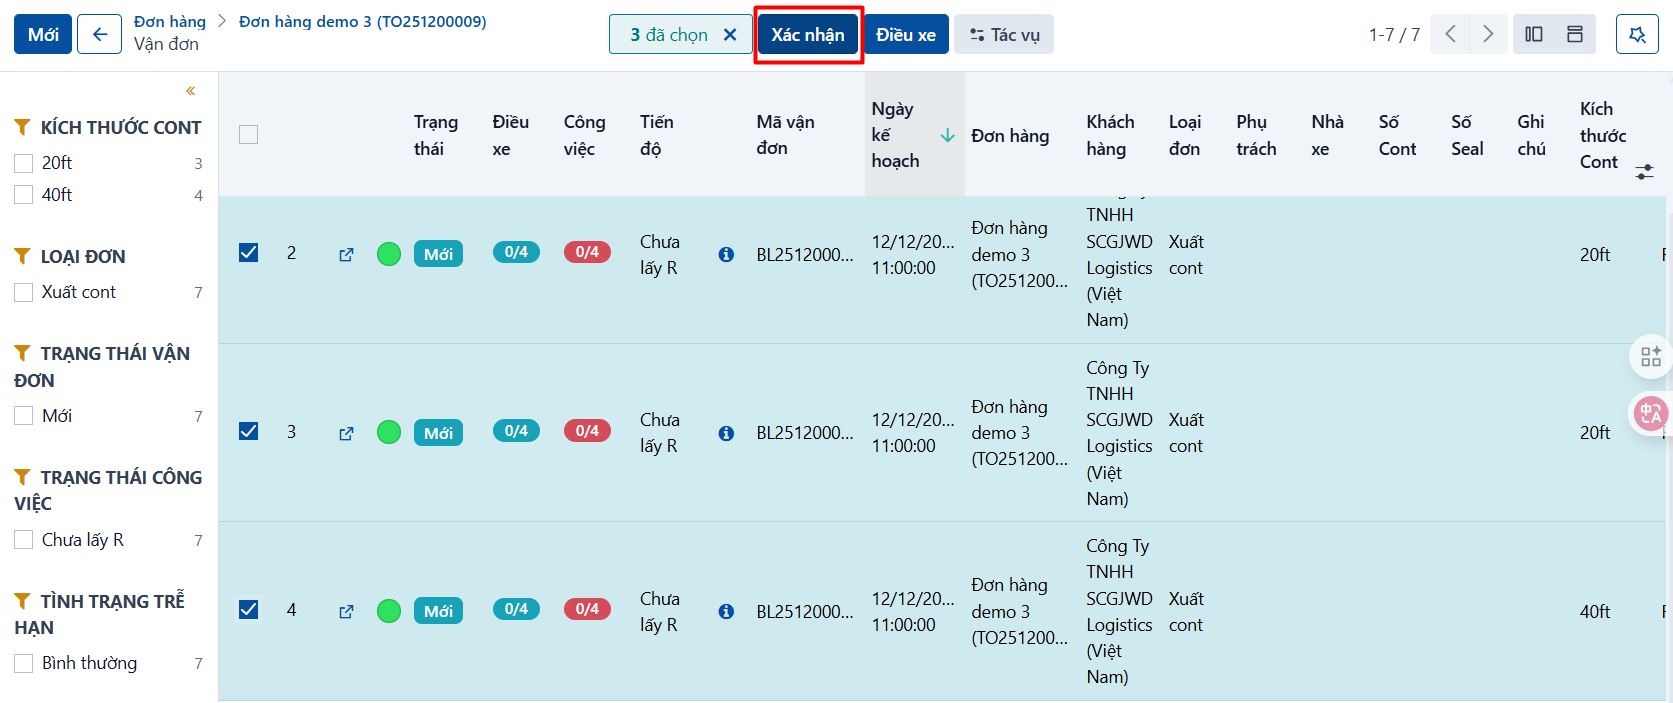Click the green status dot in row 4

[x=389, y=611]
